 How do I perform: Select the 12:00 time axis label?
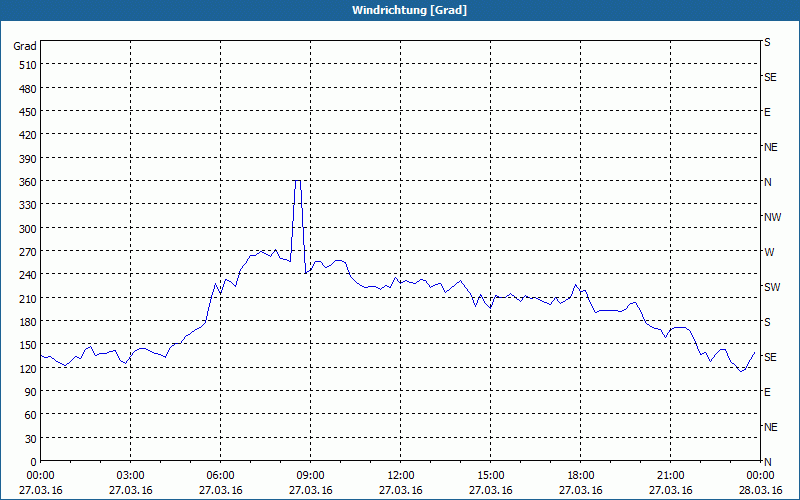401,476
